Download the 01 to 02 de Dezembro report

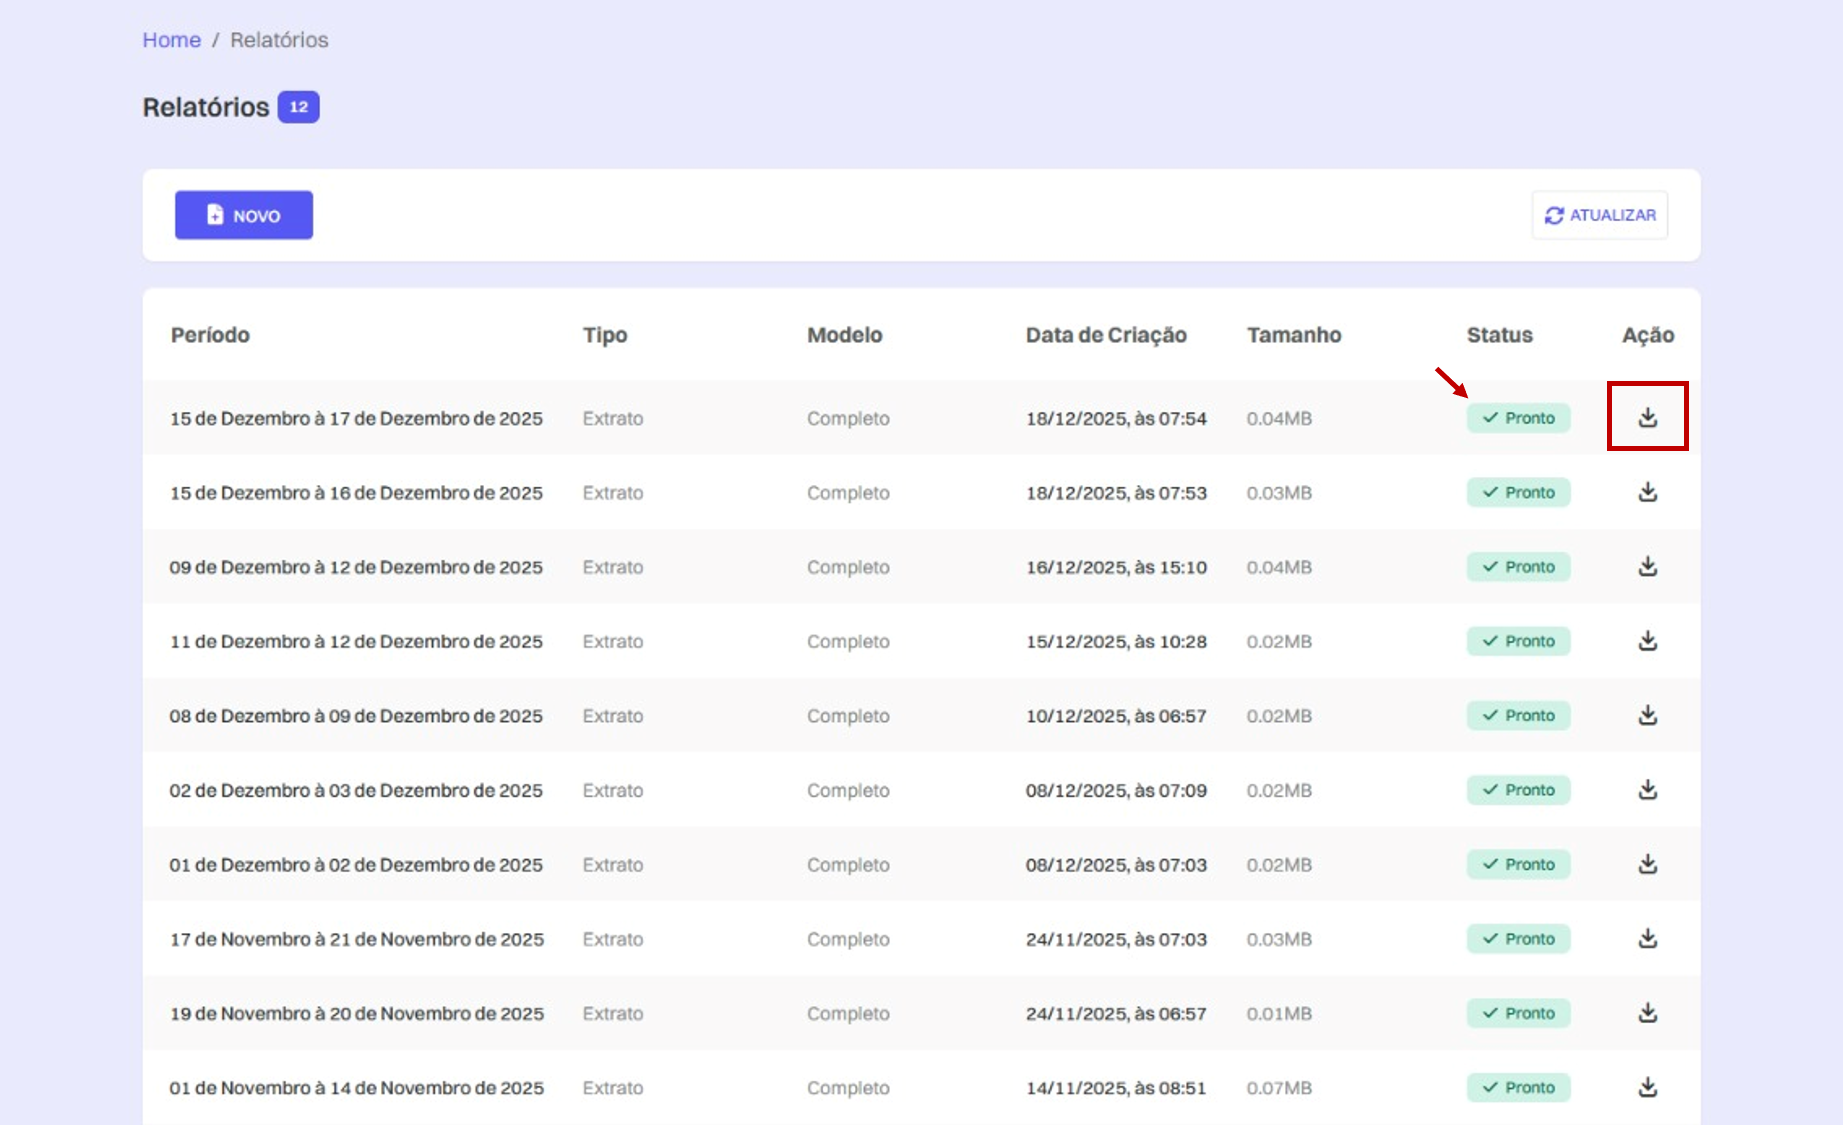click(x=1647, y=863)
